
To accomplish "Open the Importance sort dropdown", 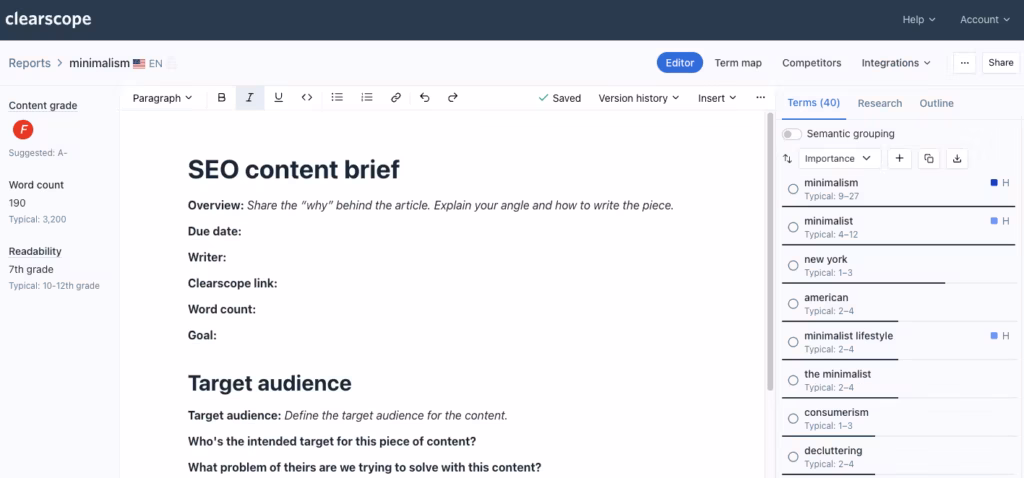I will tap(839, 159).
